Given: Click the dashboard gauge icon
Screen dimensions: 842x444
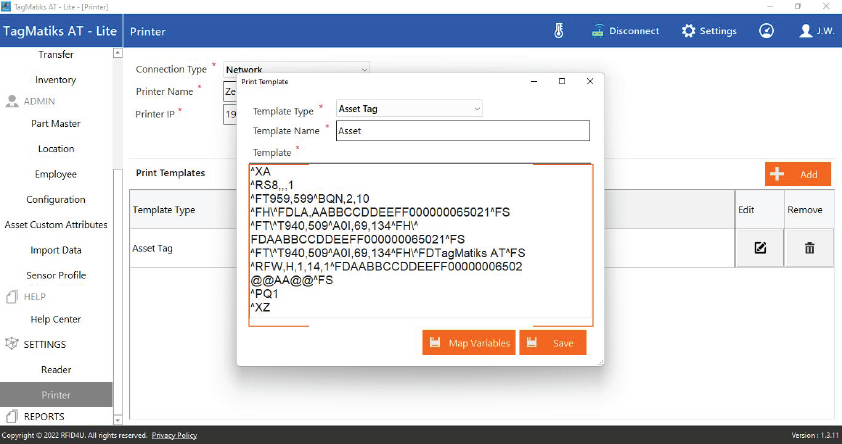Looking at the screenshot, I should 766,31.
